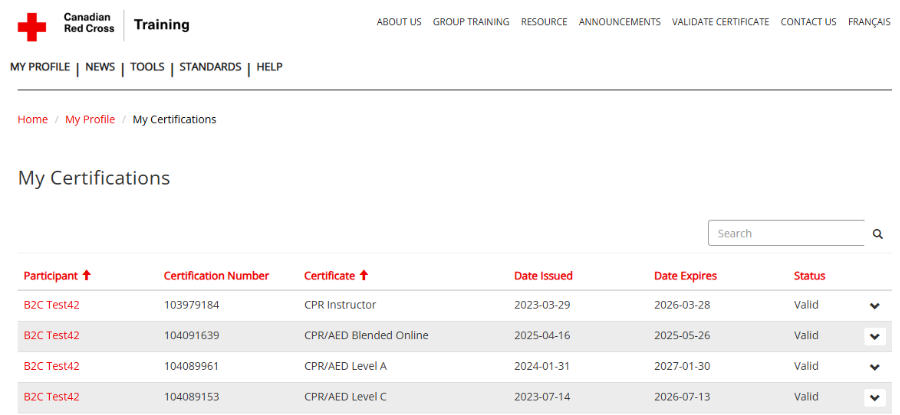This screenshot has height=415, width=900.
Task: Switch language to Français
Action: (869, 22)
